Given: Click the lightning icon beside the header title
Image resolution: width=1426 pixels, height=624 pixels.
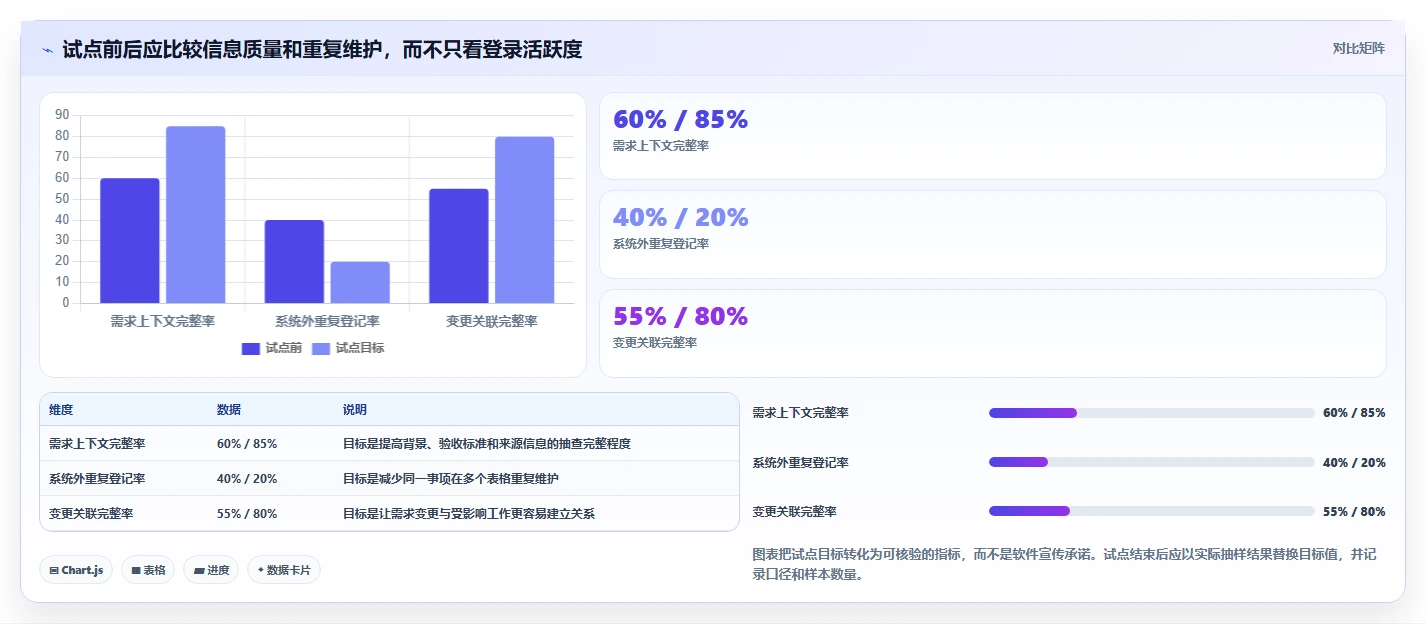Looking at the screenshot, I should click(x=48, y=49).
